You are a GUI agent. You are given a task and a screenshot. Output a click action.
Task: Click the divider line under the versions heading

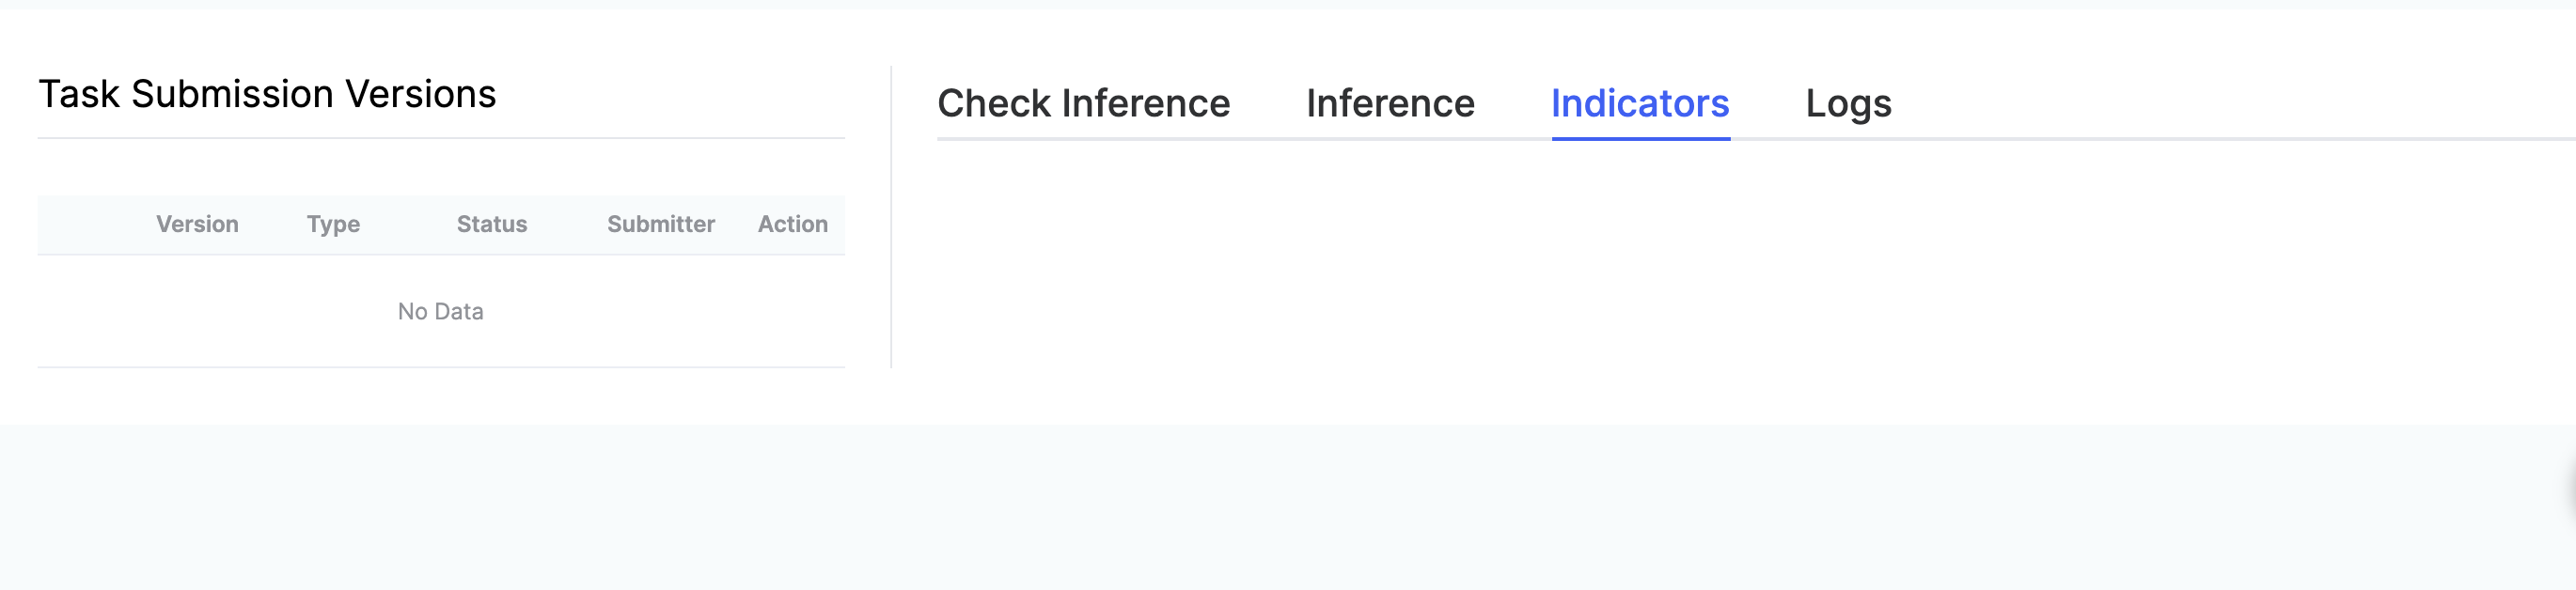[440, 138]
